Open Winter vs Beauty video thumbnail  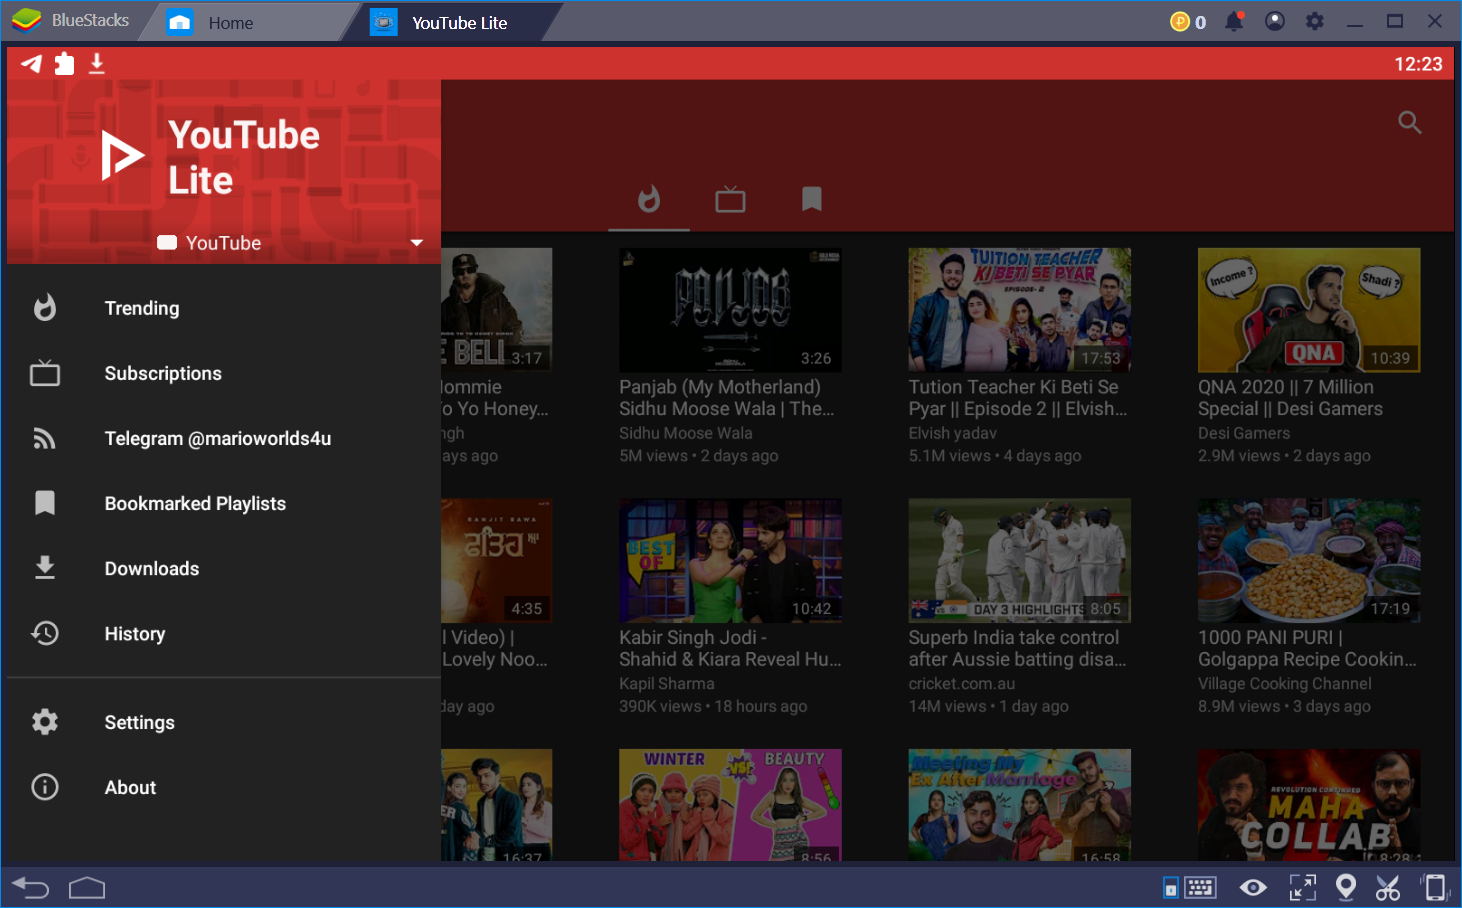tap(730, 805)
